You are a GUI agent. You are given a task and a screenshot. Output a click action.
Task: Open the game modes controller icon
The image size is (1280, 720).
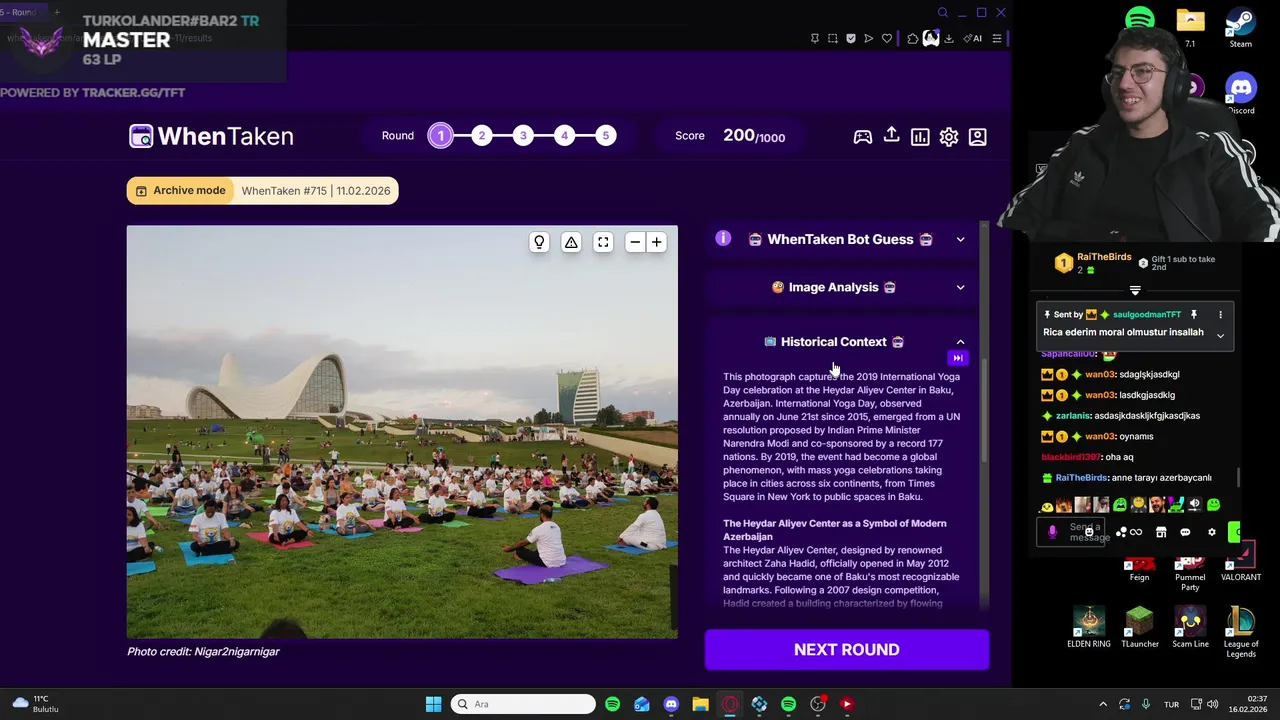[862, 137]
